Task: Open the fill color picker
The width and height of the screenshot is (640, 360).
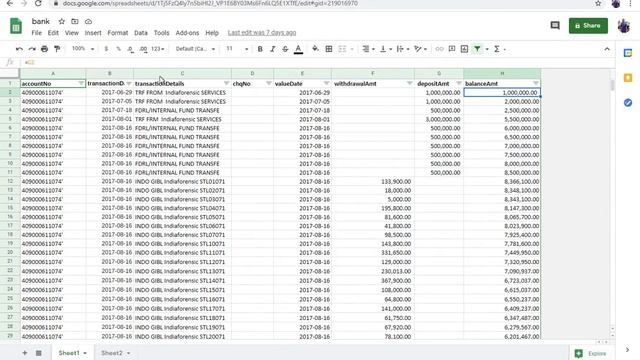Action: pyautogui.click(x=316, y=49)
